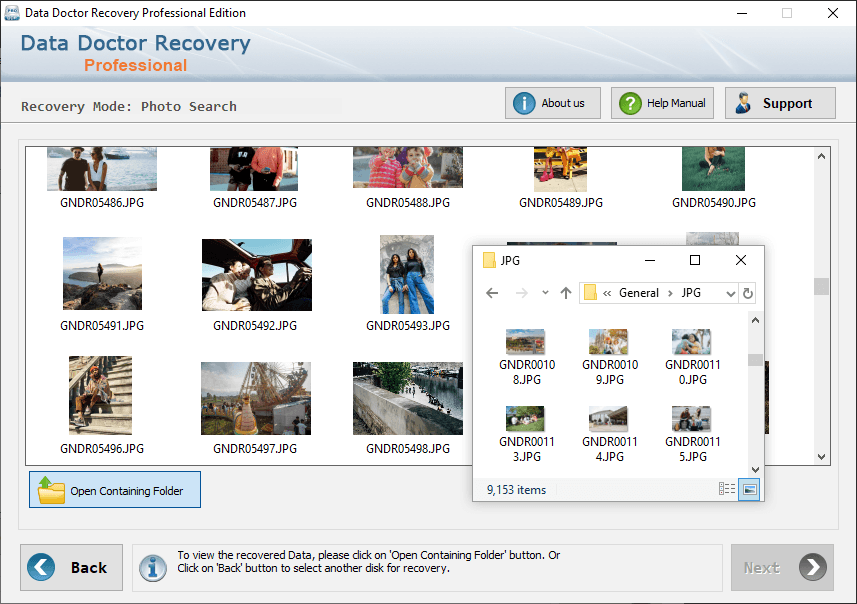Click Open Containing Folder button
The image size is (857, 604).
(115, 489)
